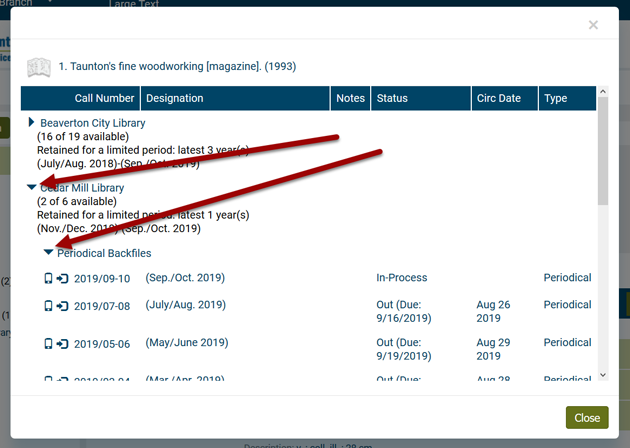Click the Call Number column header
Screen dimensions: 630x448
(x=80, y=98)
